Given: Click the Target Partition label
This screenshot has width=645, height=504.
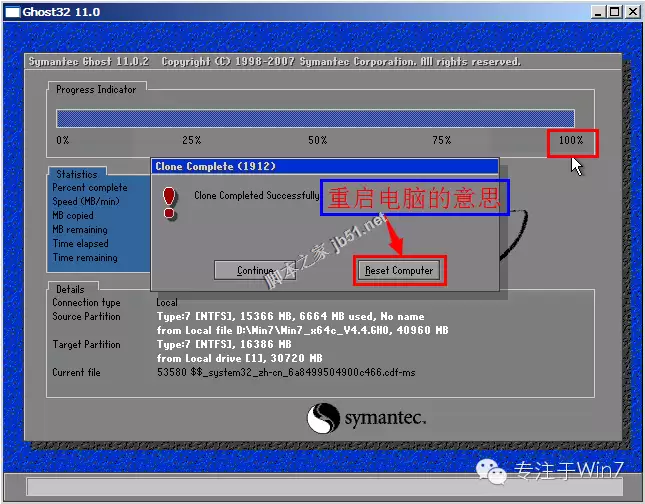Looking at the screenshot, I should pos(86,344).
